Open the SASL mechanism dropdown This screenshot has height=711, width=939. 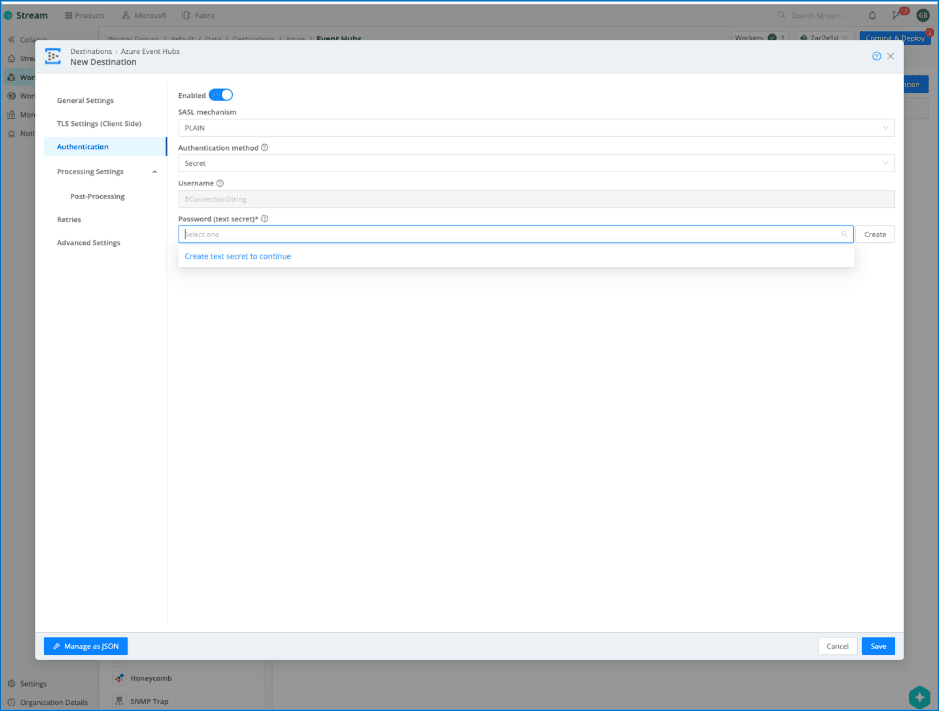click(x=536, y=128)
